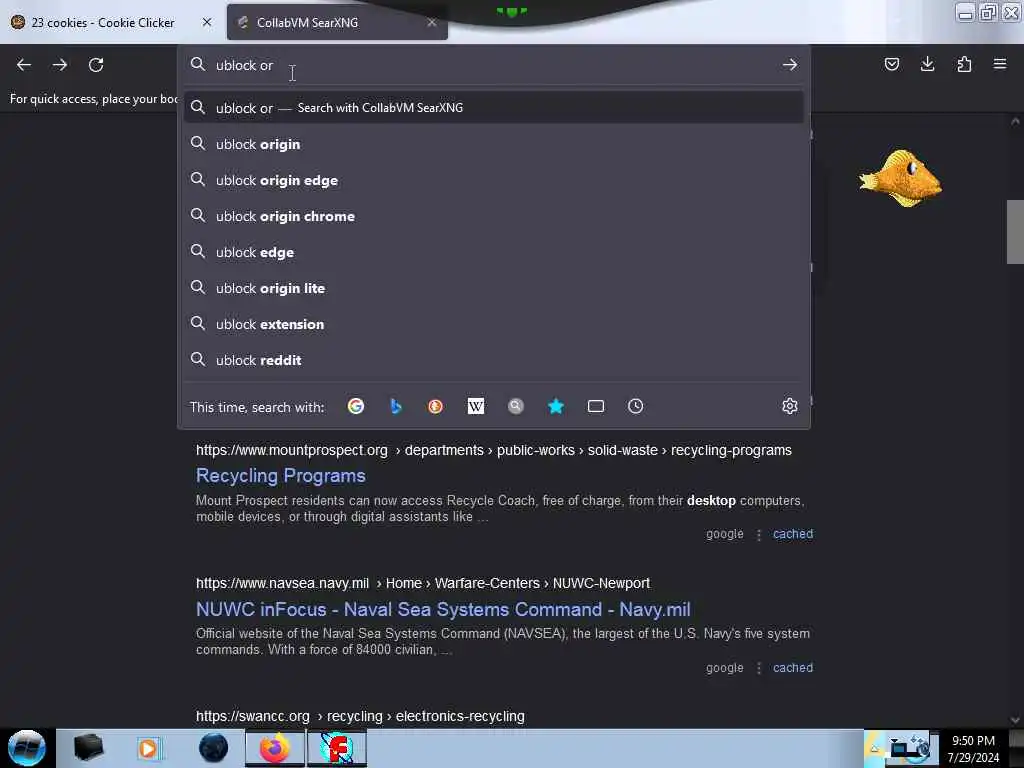The height and width of the screenshot is (768, 1024).
Task: Open cached copy of NUWC inFocus result
Action: (793, 667)
